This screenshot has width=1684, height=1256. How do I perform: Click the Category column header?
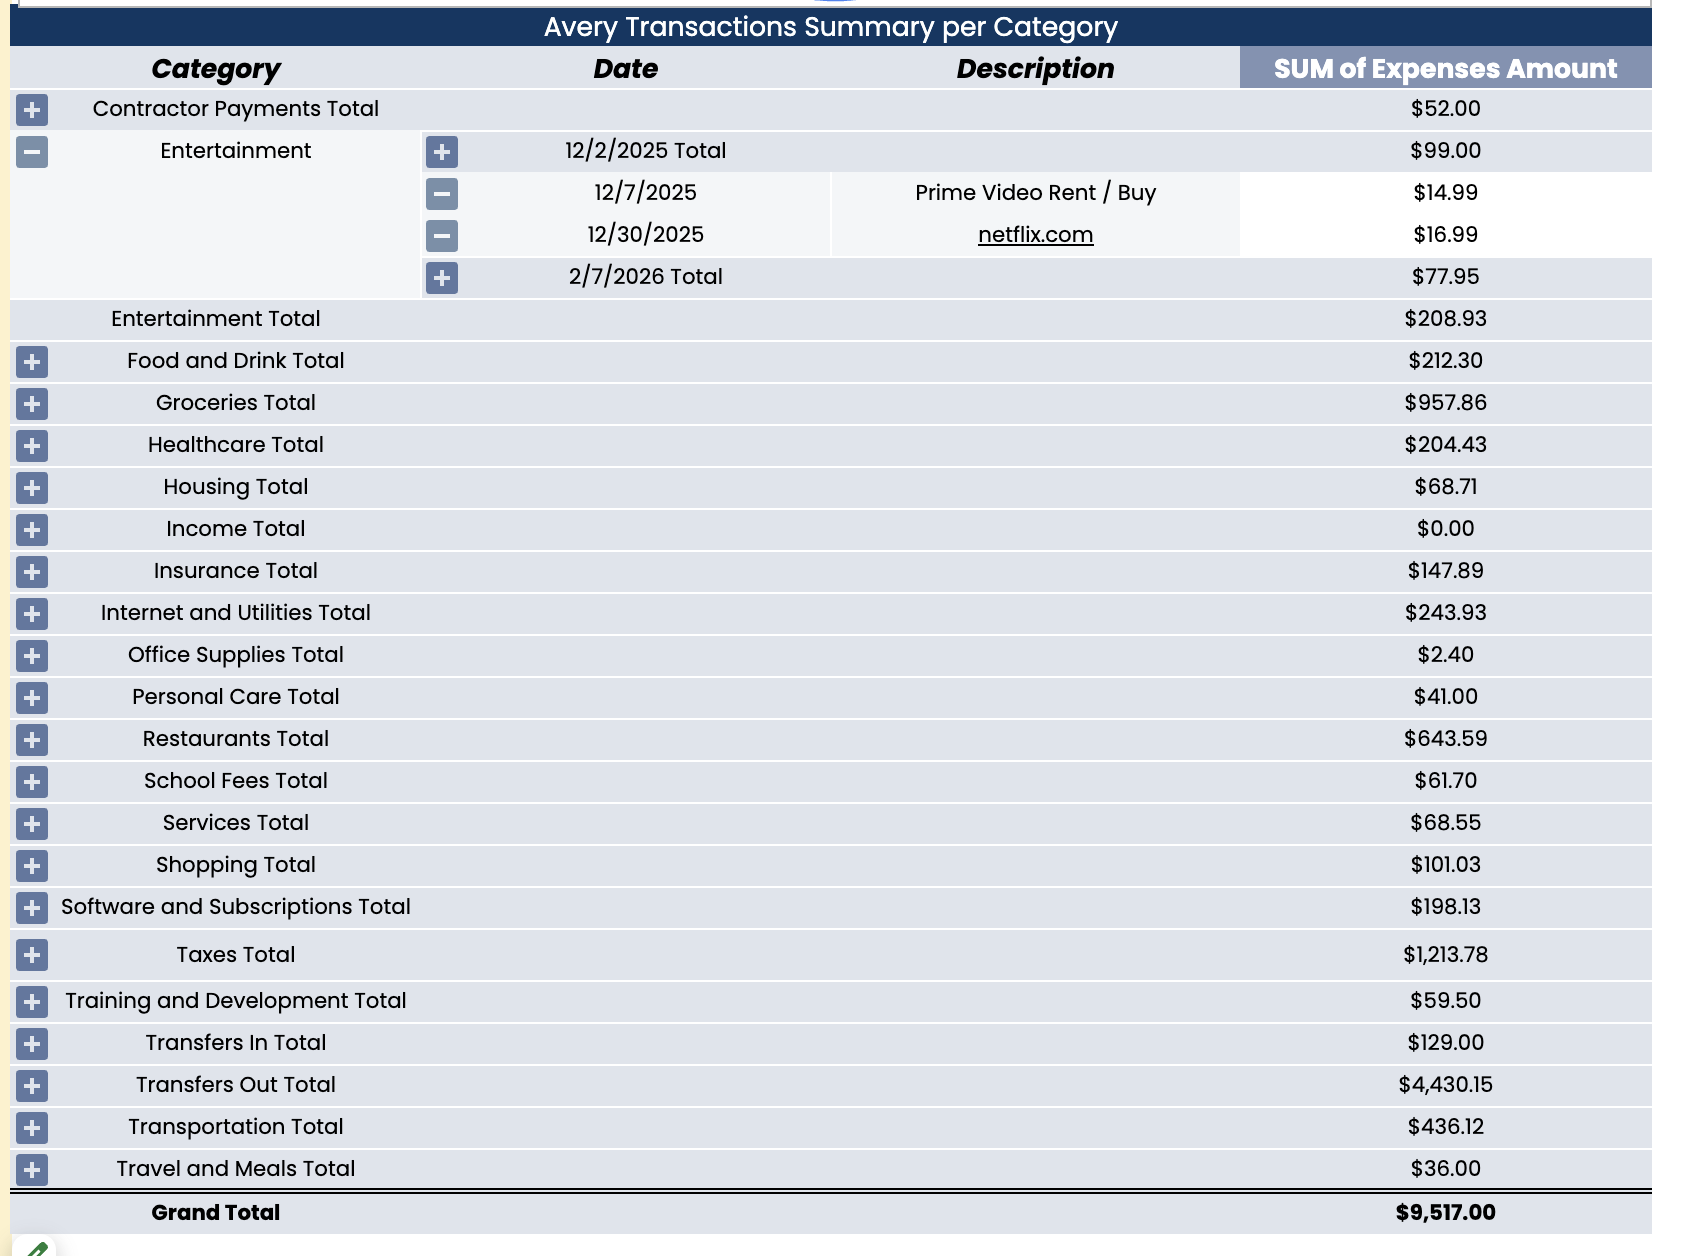(x=216, y=69)
